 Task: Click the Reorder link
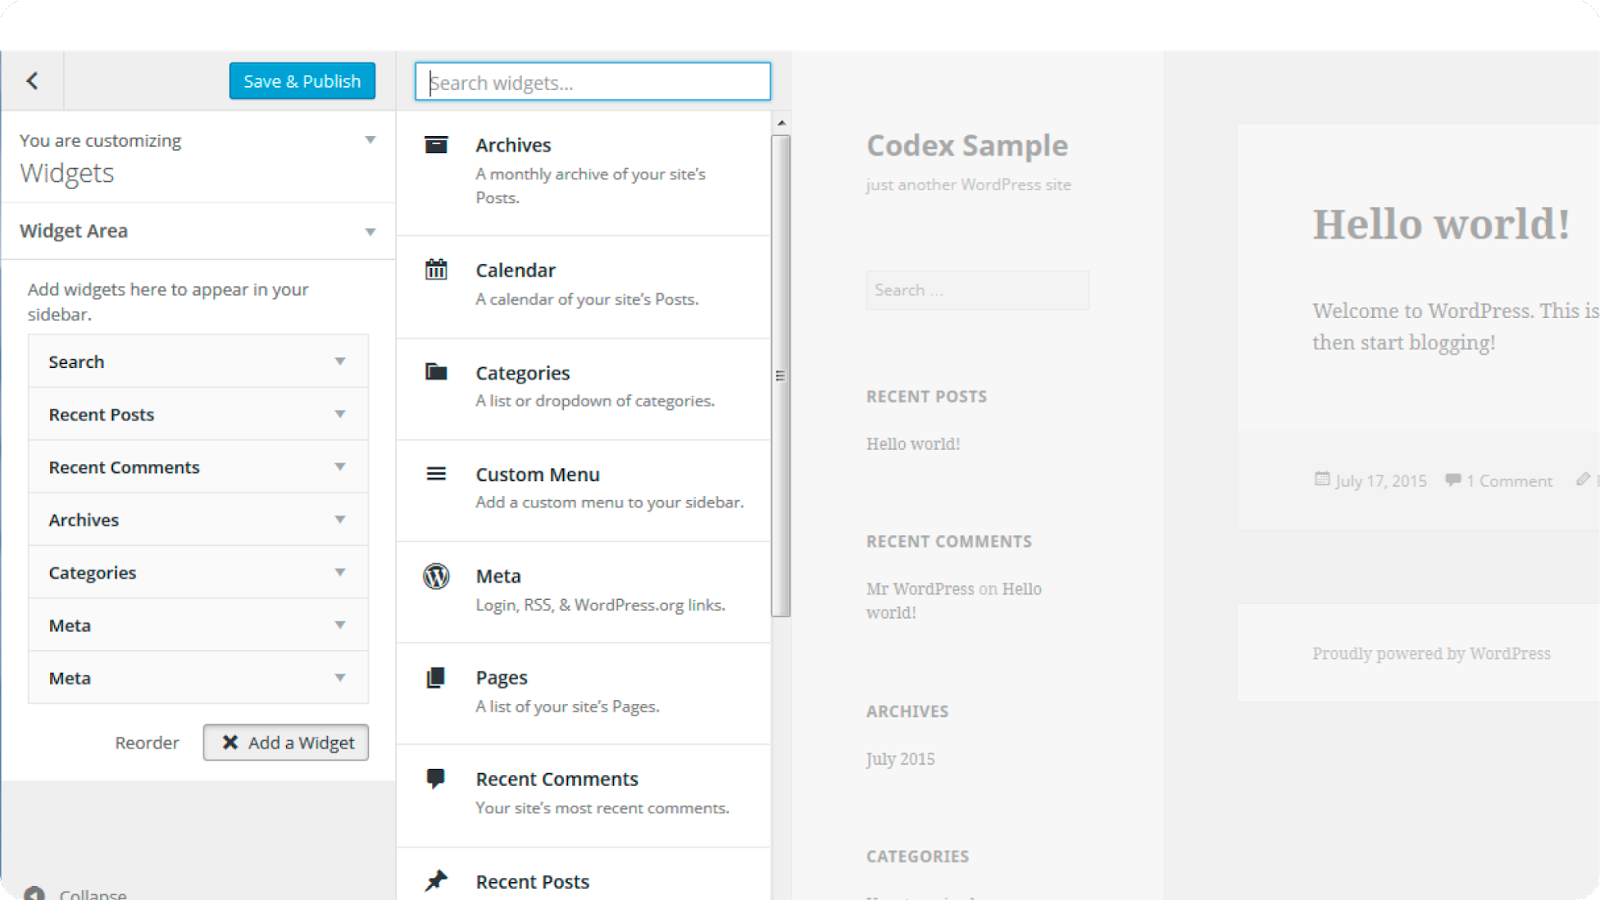click(147, 743)
